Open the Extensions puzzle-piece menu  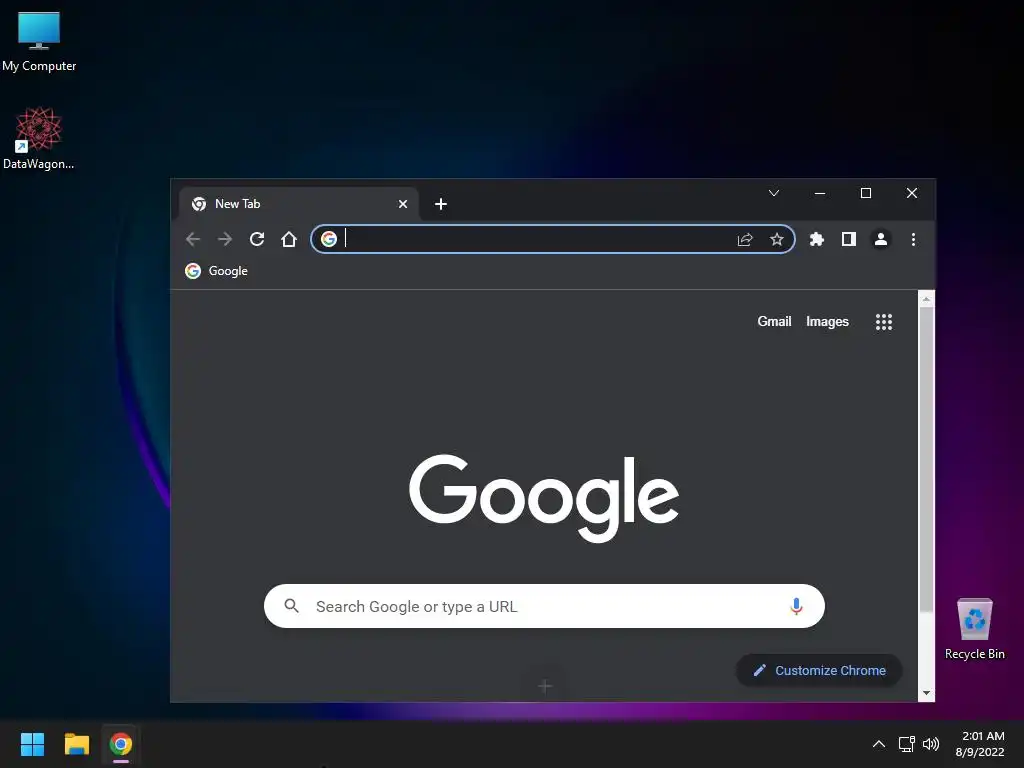[x=816, y=239]
